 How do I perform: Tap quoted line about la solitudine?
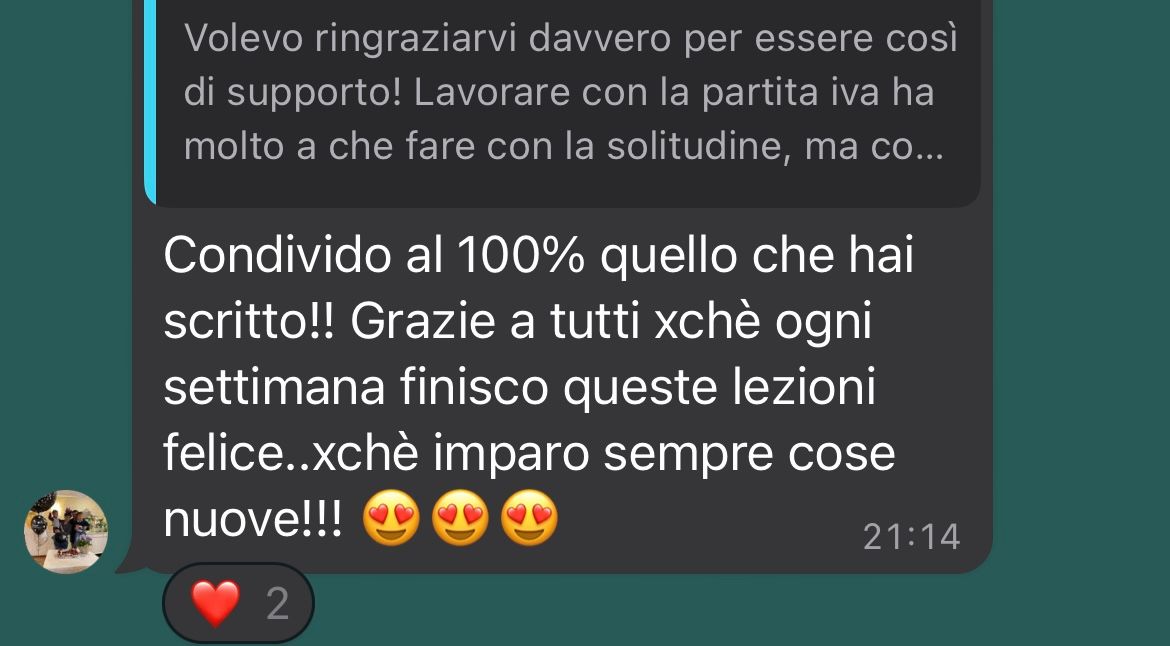563,146
